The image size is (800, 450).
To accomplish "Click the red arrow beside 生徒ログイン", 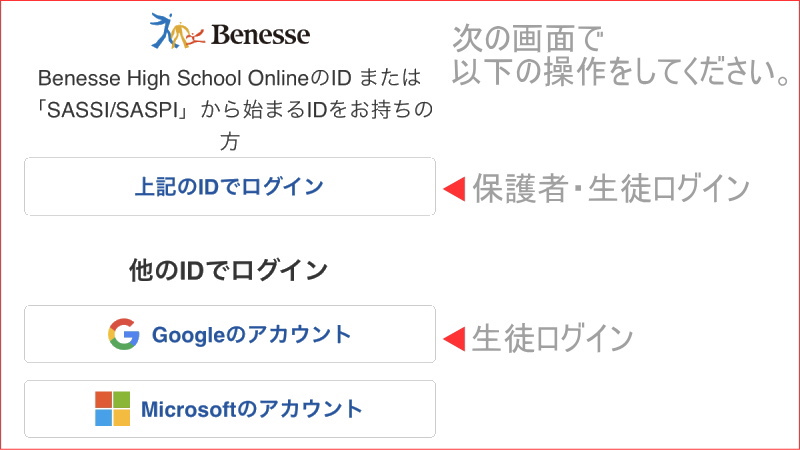I will (x=454, y=339).
